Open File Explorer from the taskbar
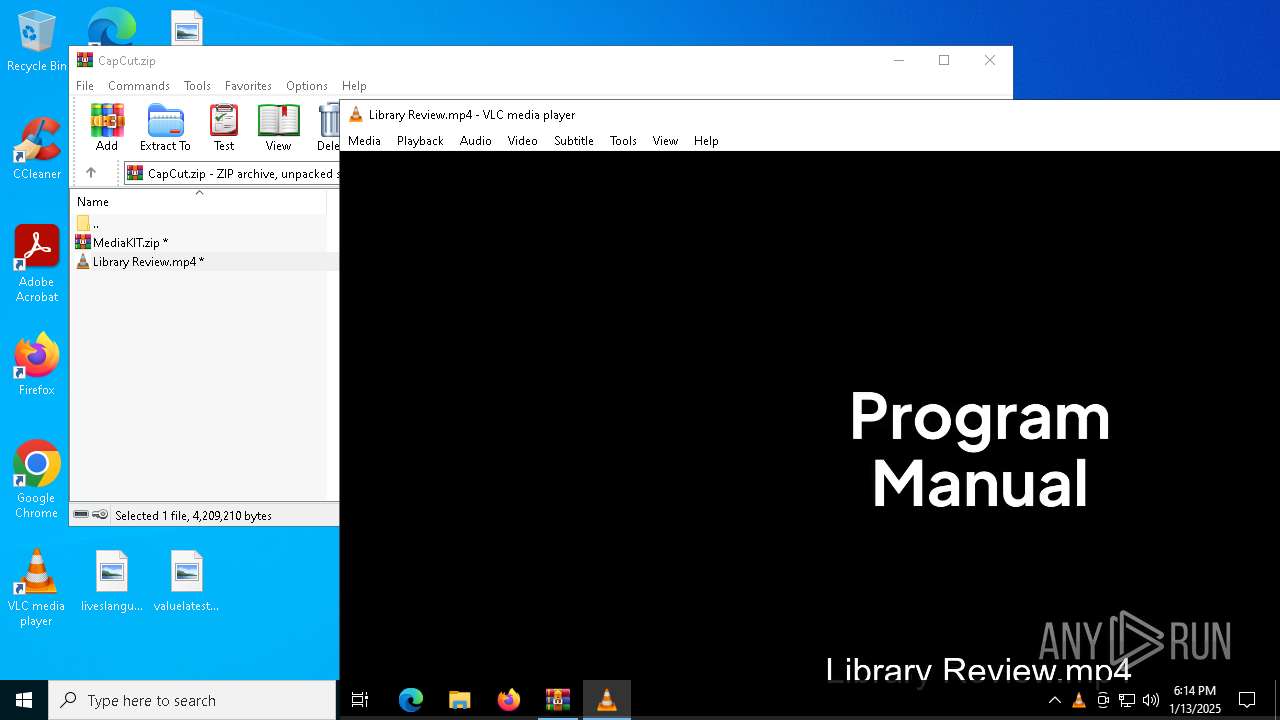 (x=459, y=700)
